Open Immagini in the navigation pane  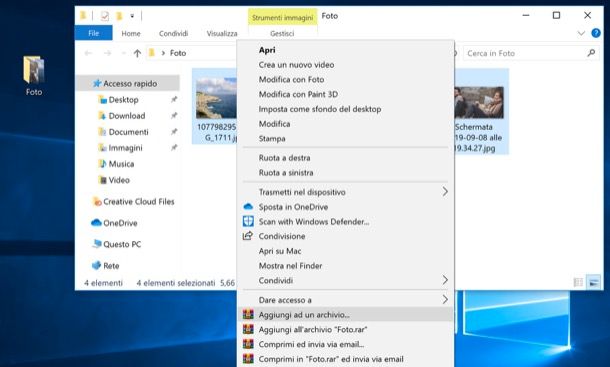[x=125, y=148]
